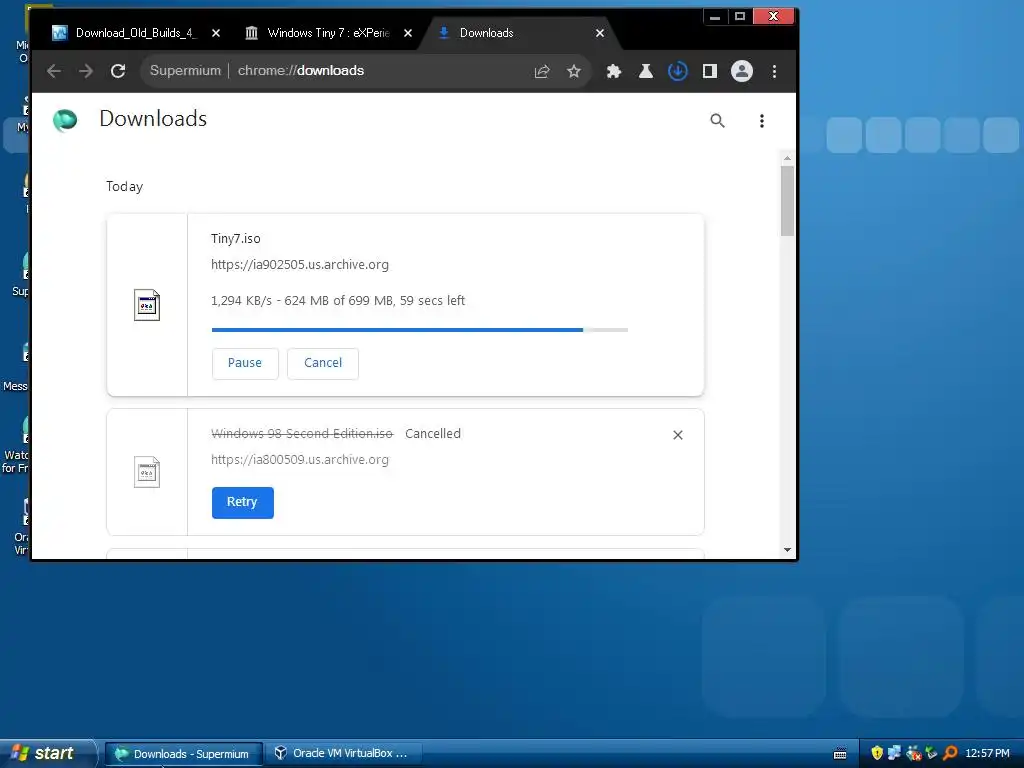Click the Cancelled status label

433,434
